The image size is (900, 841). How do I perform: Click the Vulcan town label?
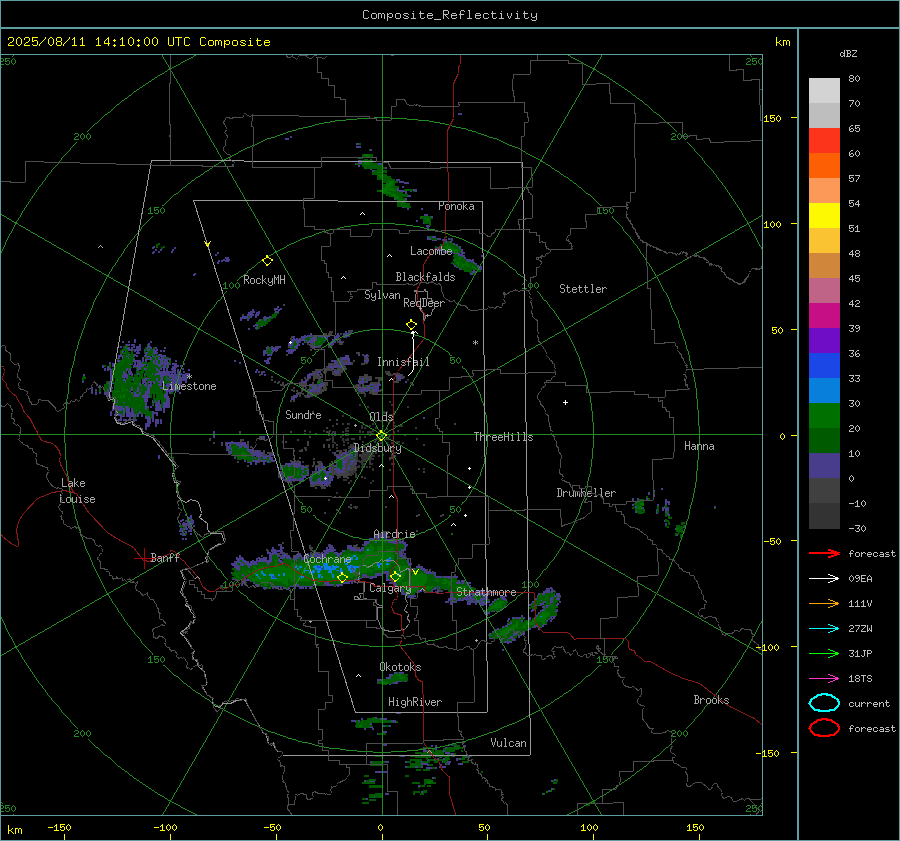point(508,743)
